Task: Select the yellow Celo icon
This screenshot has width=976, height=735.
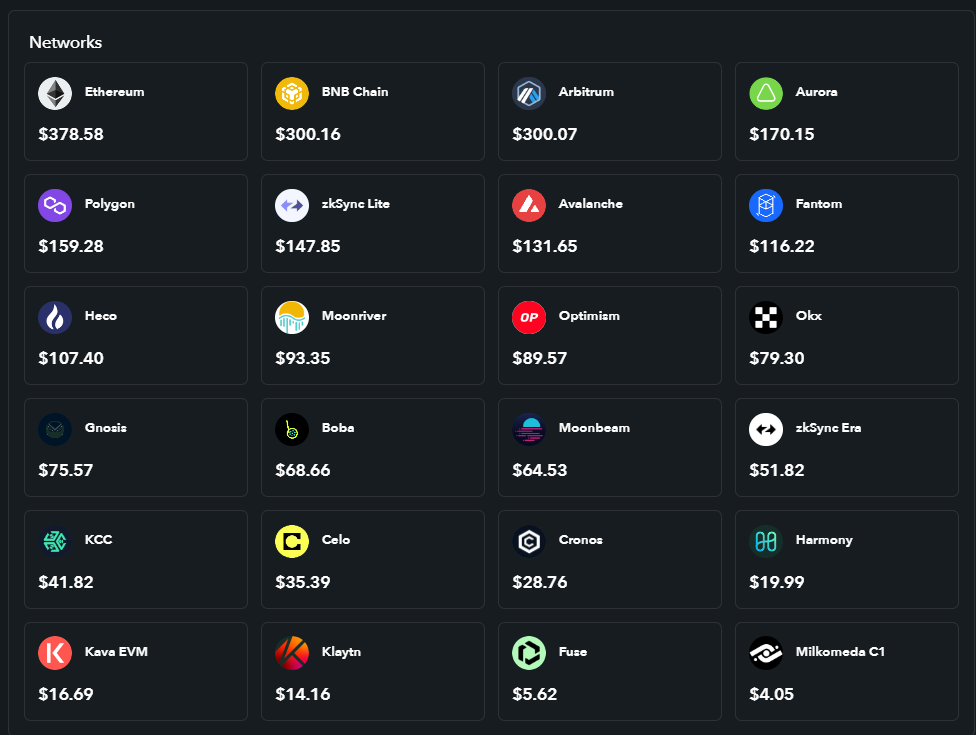Action: point(292,541)
